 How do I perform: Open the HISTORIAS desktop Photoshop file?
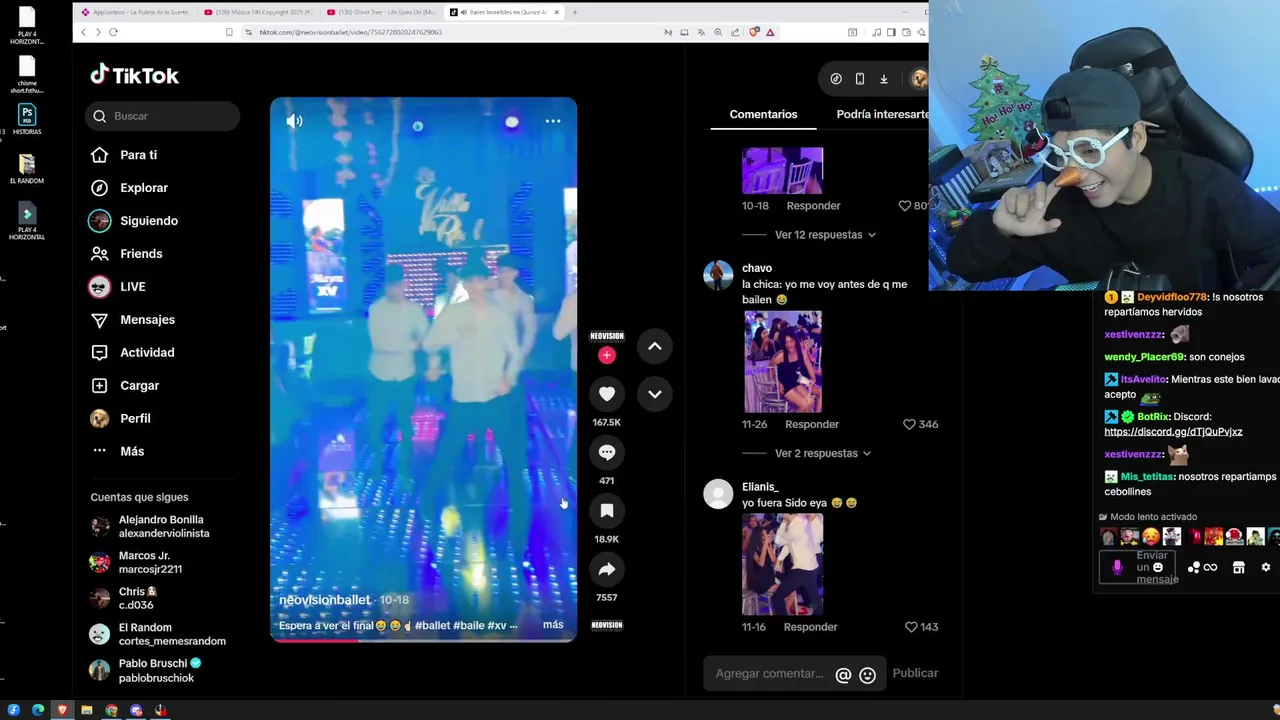coord(27,120)
